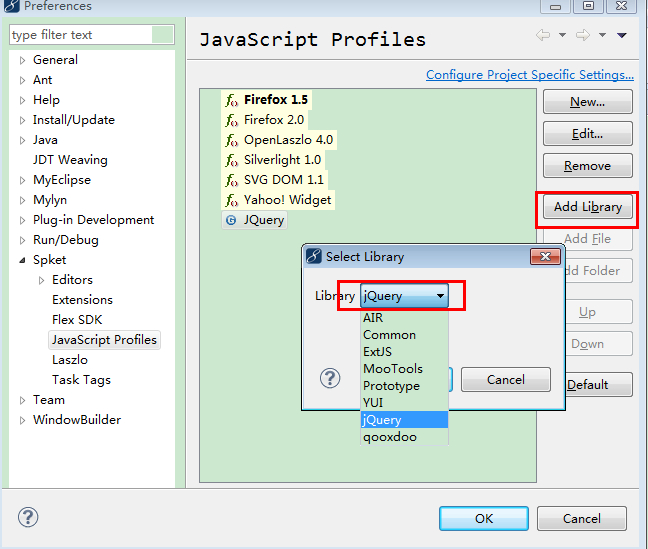Image resolution: width=648 pixels, height=549 pixels.
Task: Click Cancel in Select Library dialog
Action: pos(506,380)
